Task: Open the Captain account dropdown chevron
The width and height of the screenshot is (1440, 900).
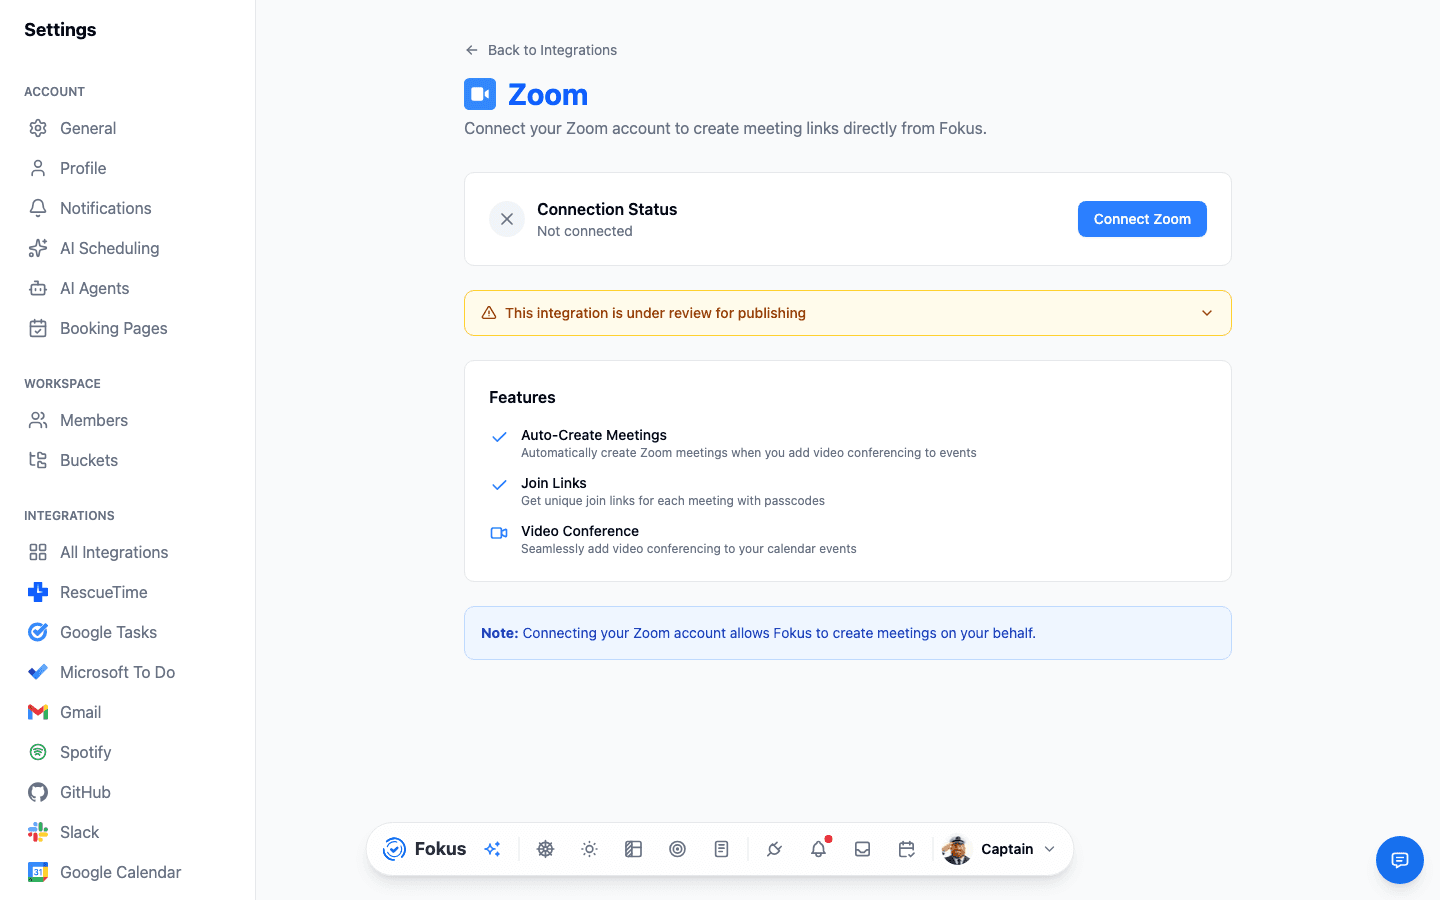Action: point(1050,849)
